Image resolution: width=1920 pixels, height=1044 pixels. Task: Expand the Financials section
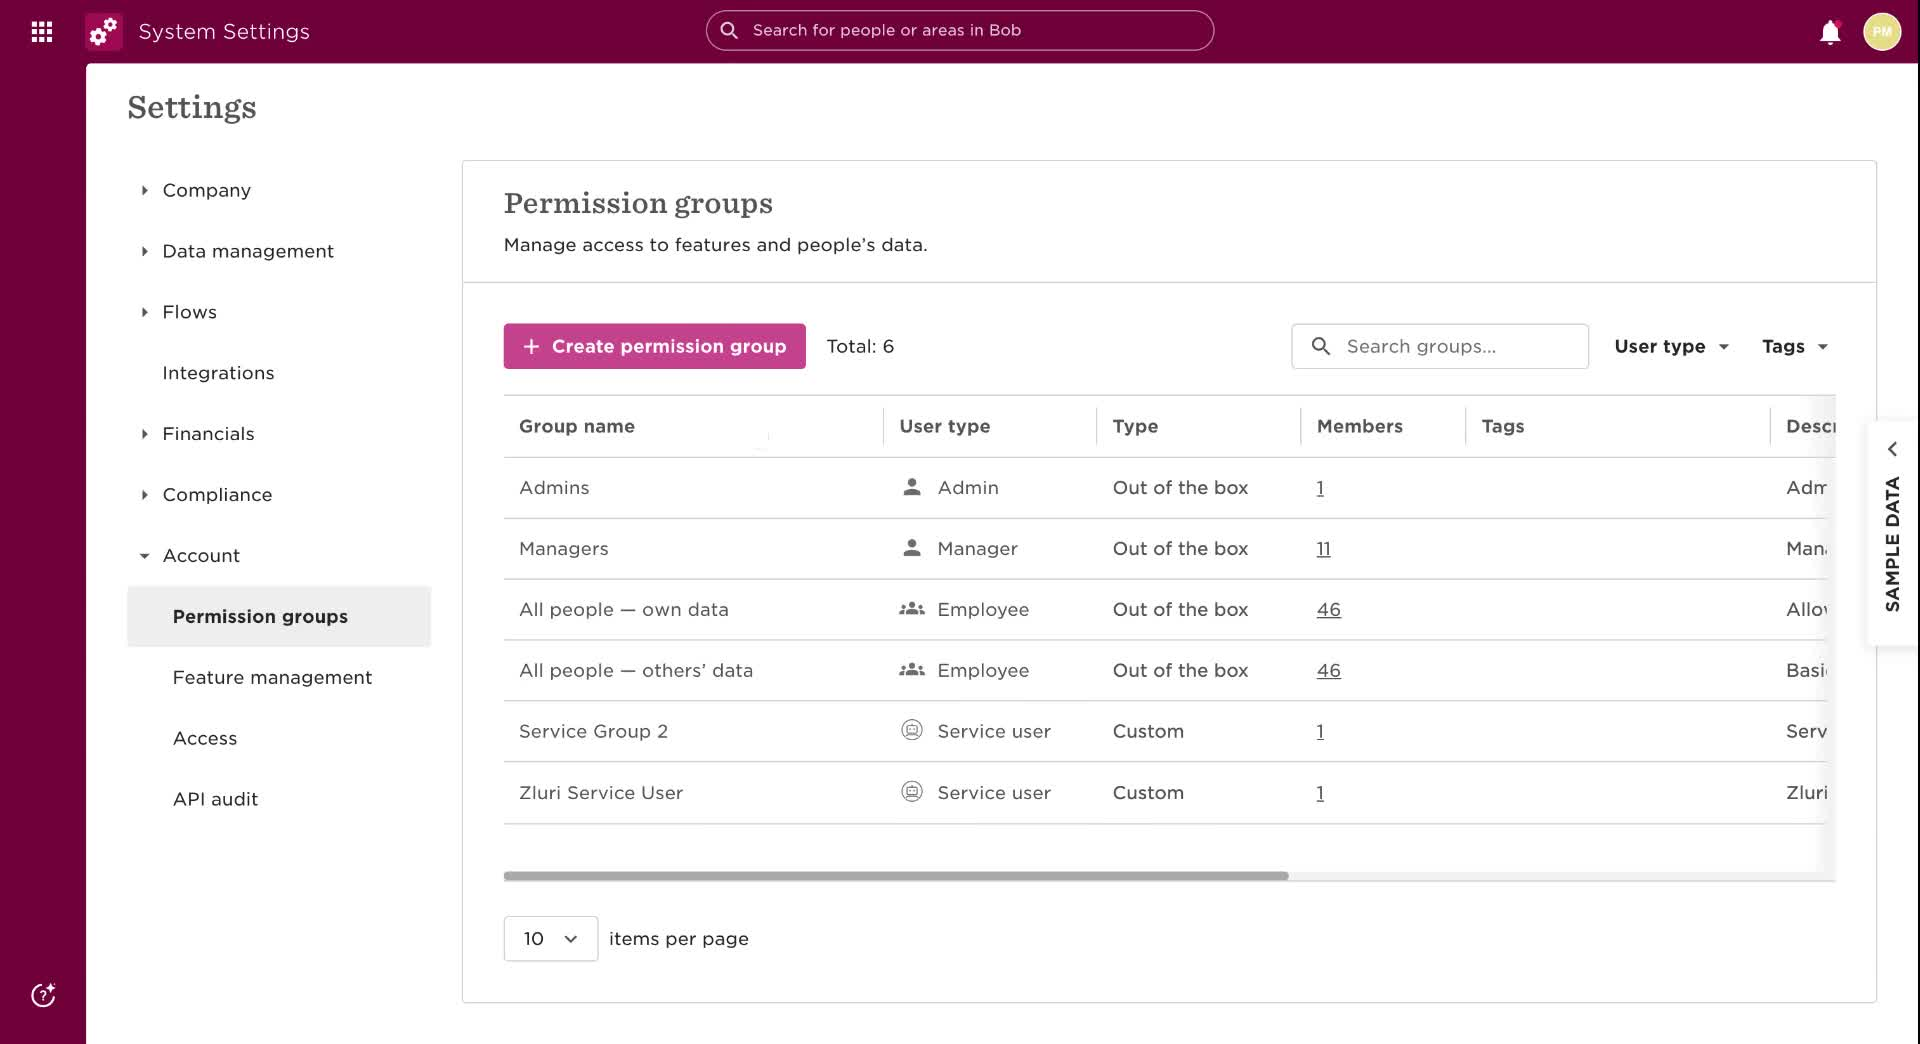click(144, 434)
